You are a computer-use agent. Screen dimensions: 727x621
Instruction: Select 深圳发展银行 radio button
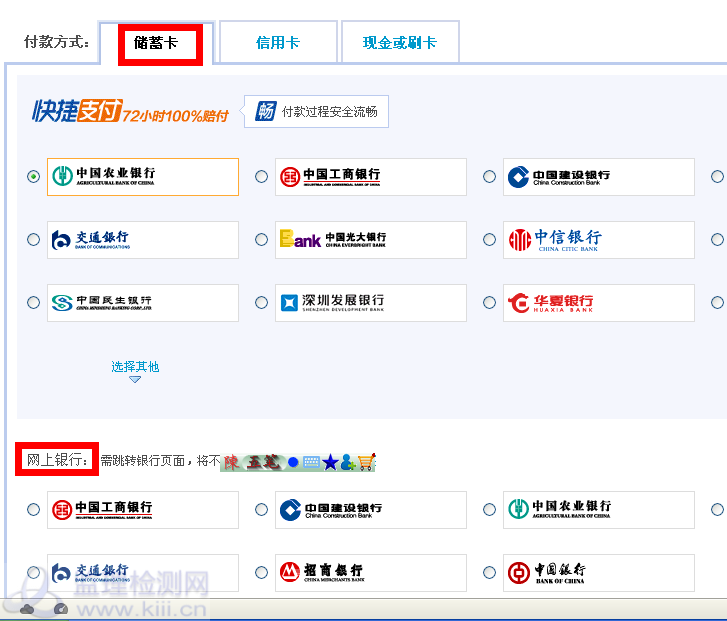pyautogui.click(x=261, y=303)
